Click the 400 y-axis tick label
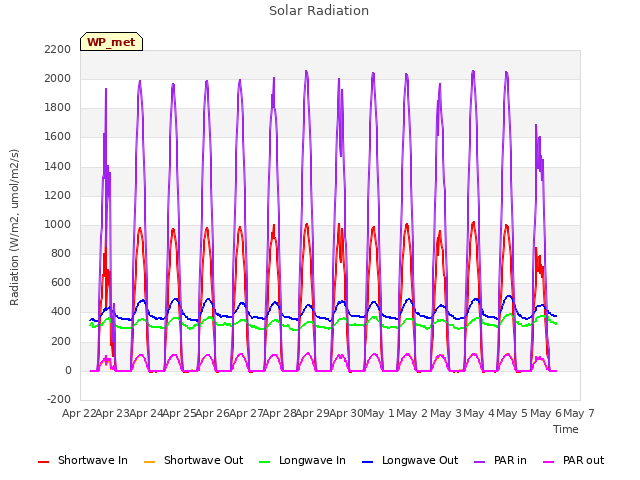 click(x=60, y=312)
